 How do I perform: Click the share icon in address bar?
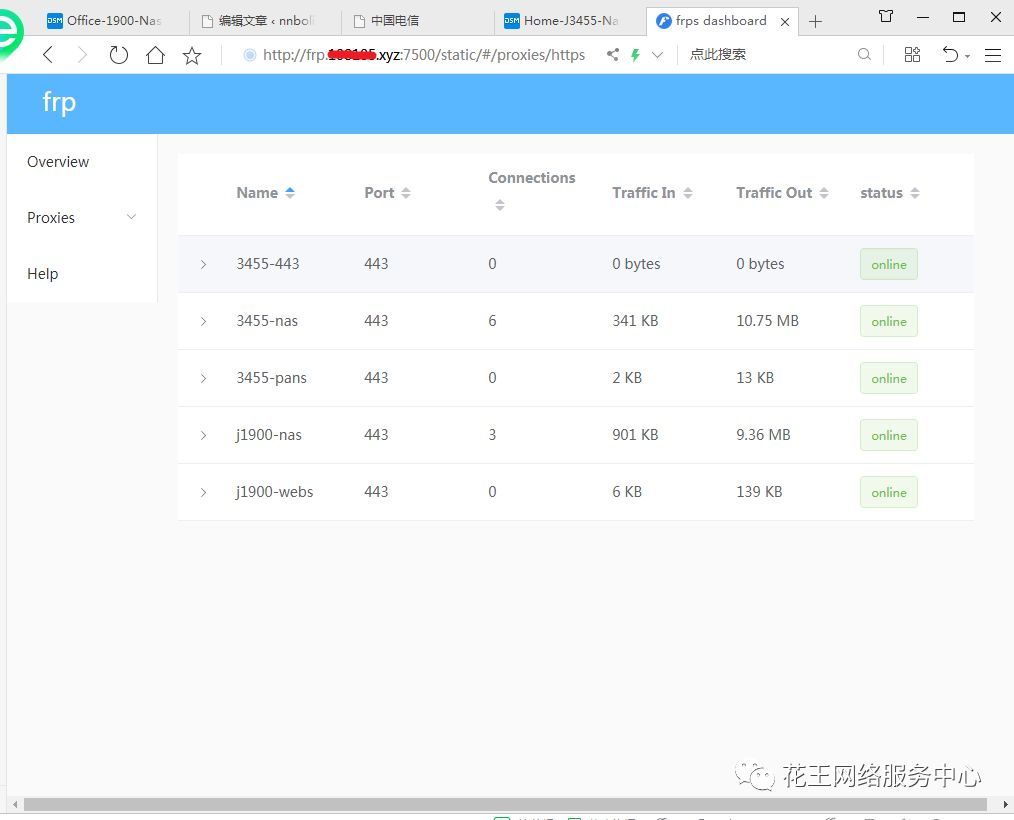pyautogui.click(x=613, y=55)
